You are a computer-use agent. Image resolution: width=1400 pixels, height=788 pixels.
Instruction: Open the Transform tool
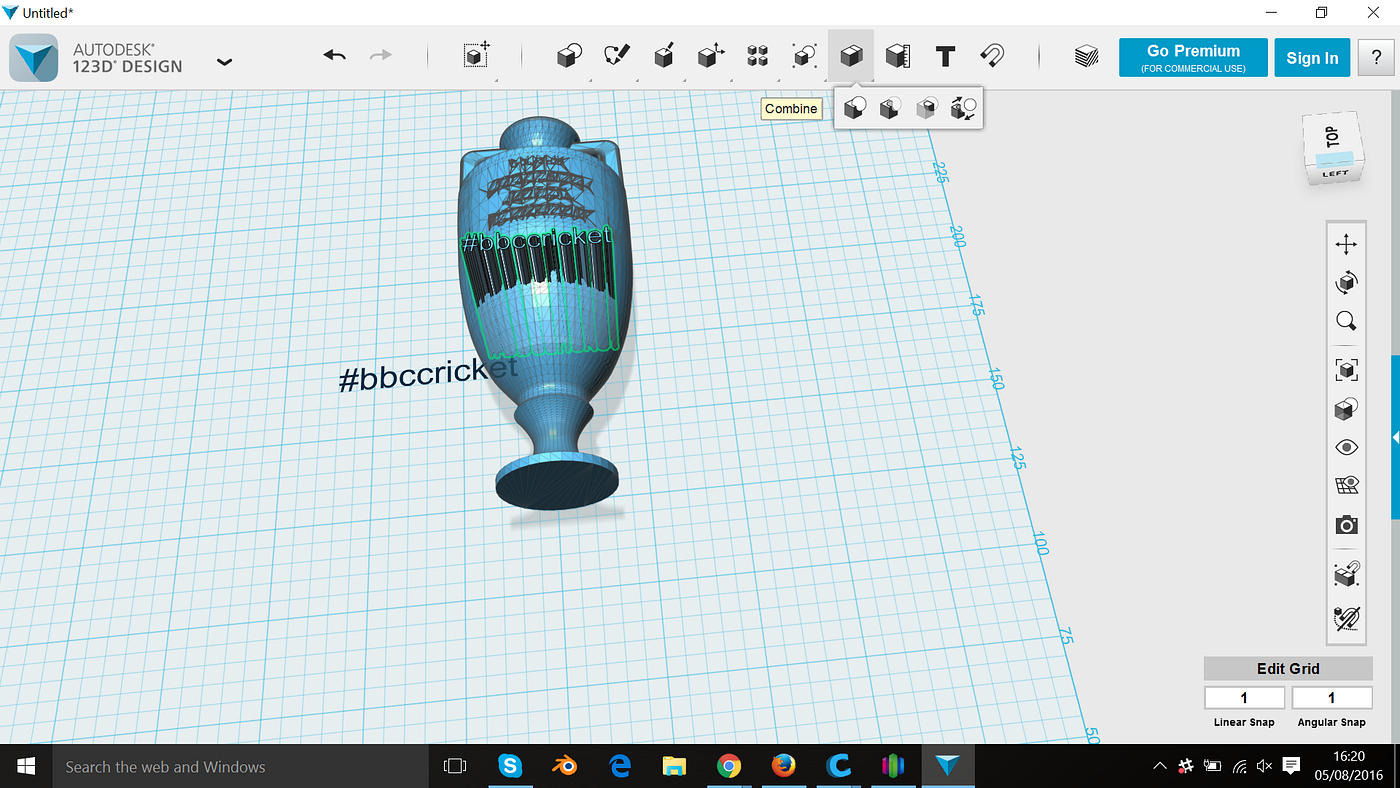477,56
